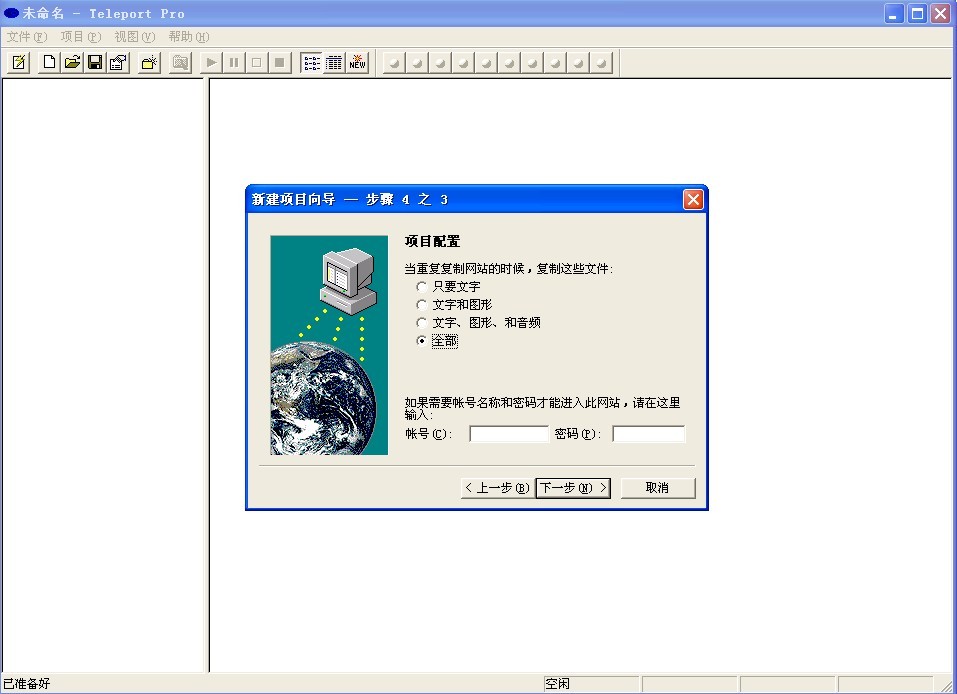The image size is (957, 694).
Task: Click the 取消 cancel button
Action: click(x=658, y=488)
